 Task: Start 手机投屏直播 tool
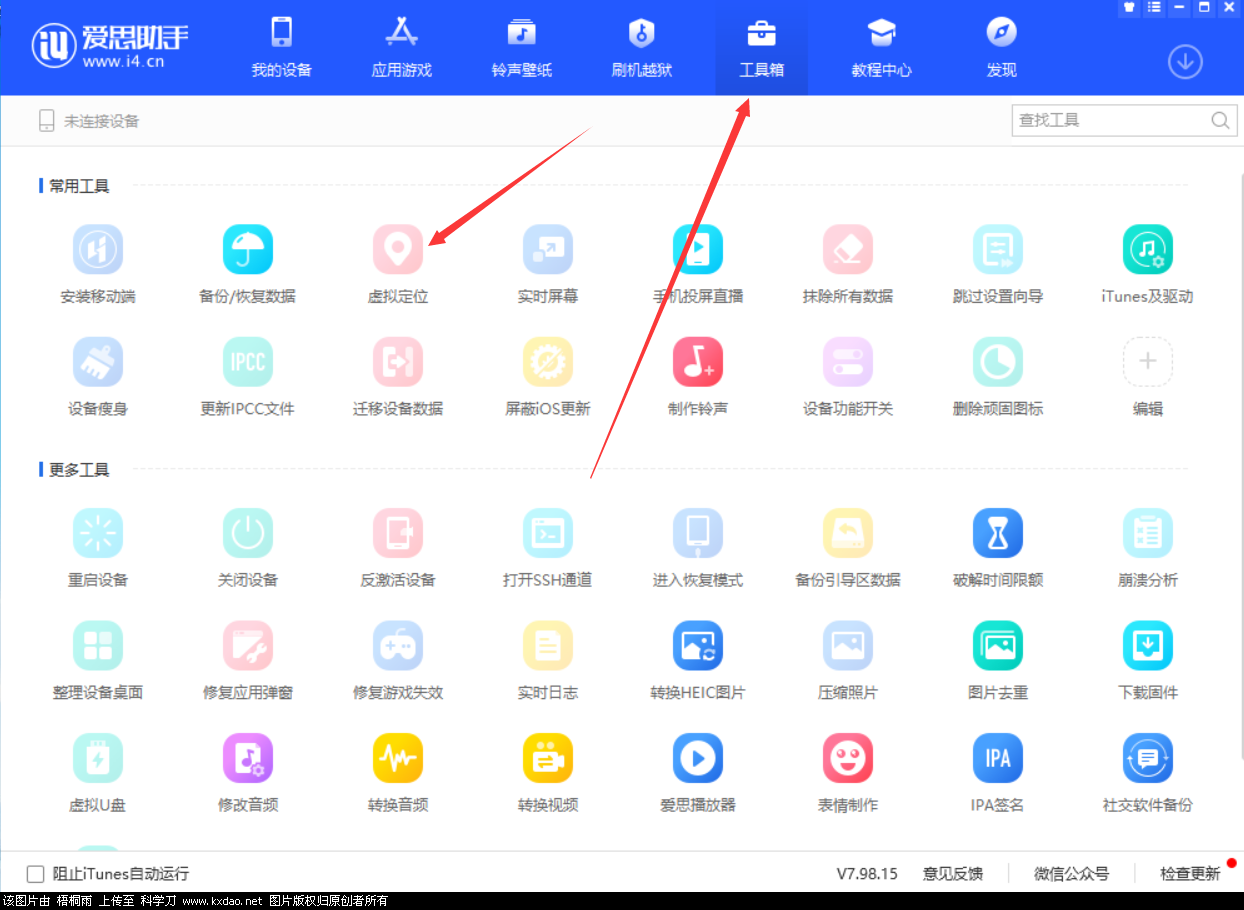[698, 249]
